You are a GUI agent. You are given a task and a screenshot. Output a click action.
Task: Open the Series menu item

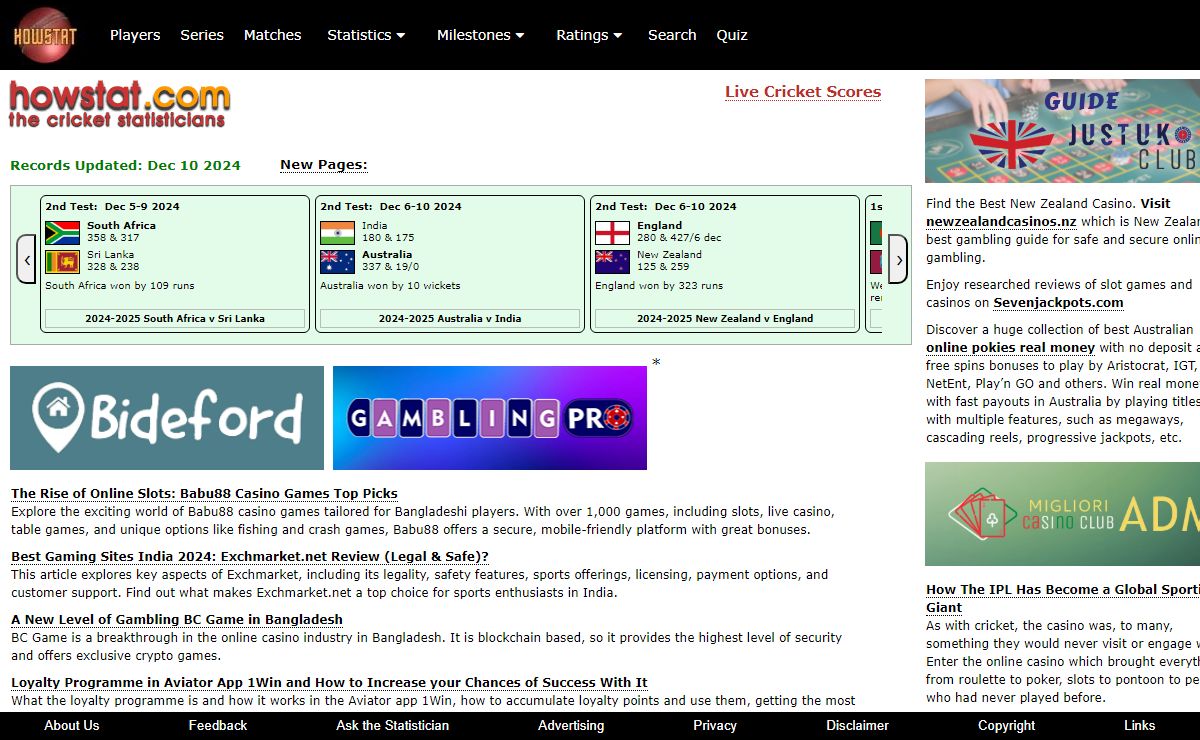[202, 35]
